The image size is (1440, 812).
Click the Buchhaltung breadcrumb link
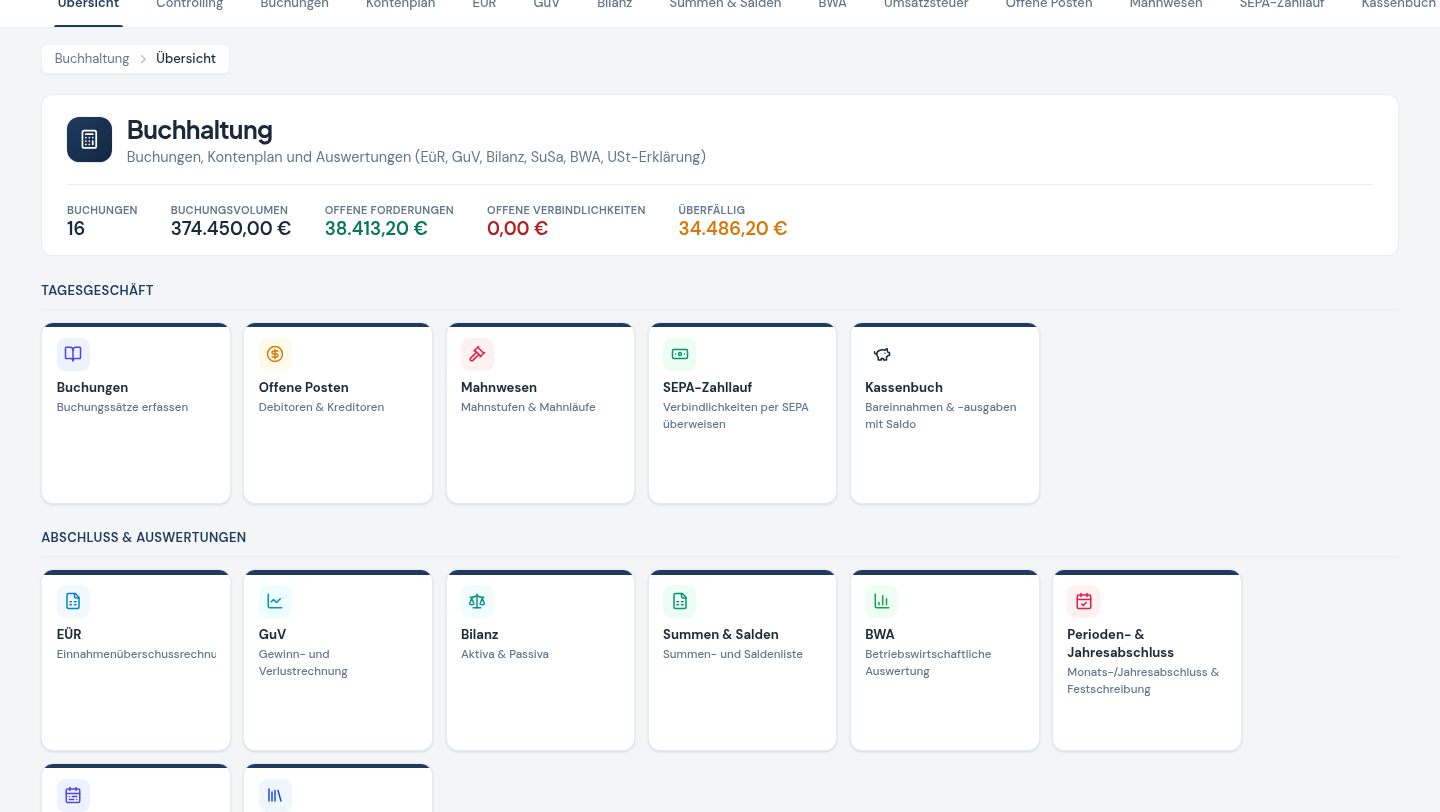click(x=92, y=59)
